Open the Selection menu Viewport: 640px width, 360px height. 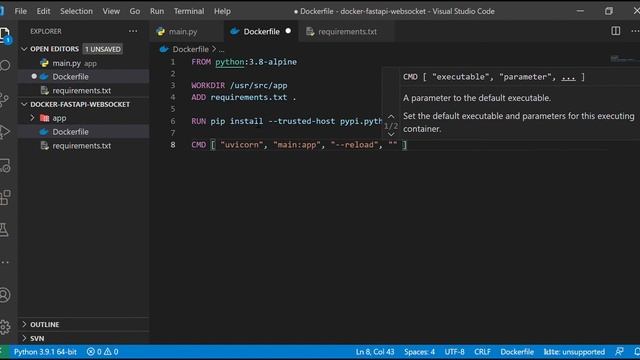[x=76, y=11]
